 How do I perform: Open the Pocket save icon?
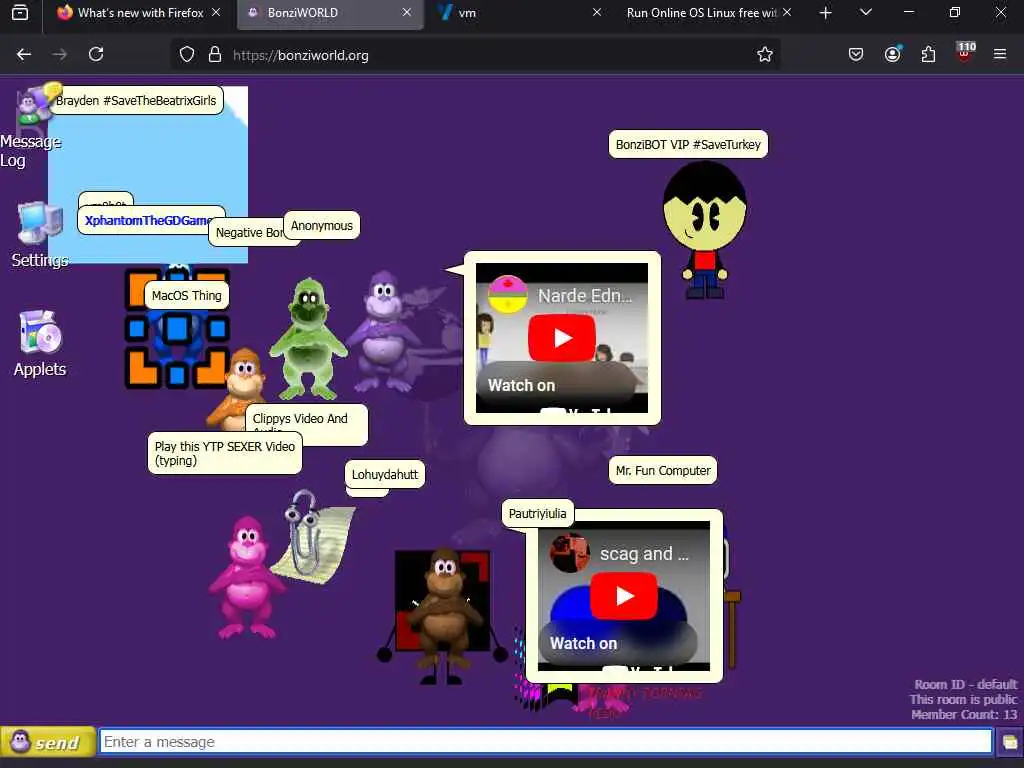pos(856,55)
